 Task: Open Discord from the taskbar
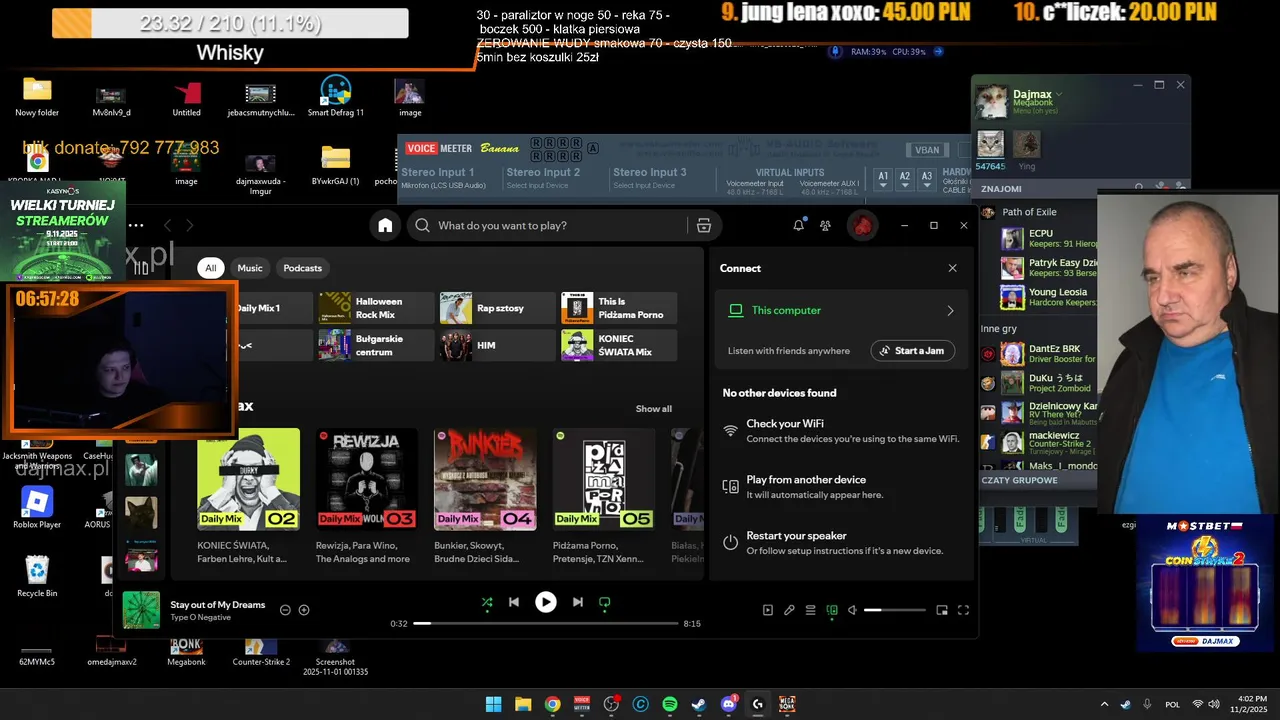pyautogui.click(x=728, y=704)
